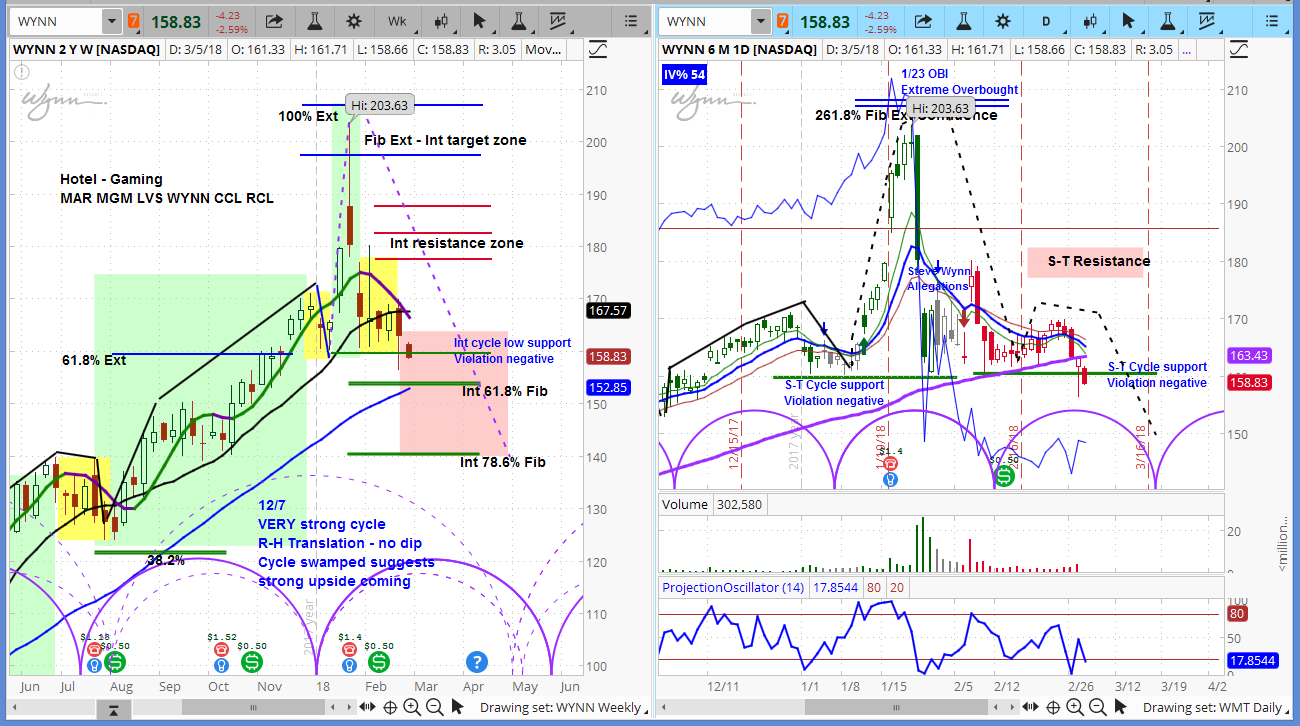Image resolution: width=1300 pixels, height=726 pixels.
Task: Open D timeframe dropdown on right chart
Action: coord(1045,21)
